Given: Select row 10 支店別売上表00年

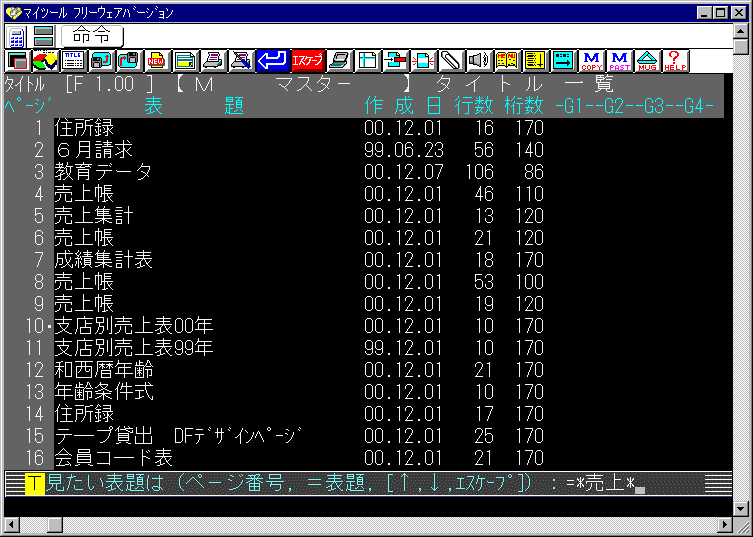Looking at the screenshot, I should 364,326.
